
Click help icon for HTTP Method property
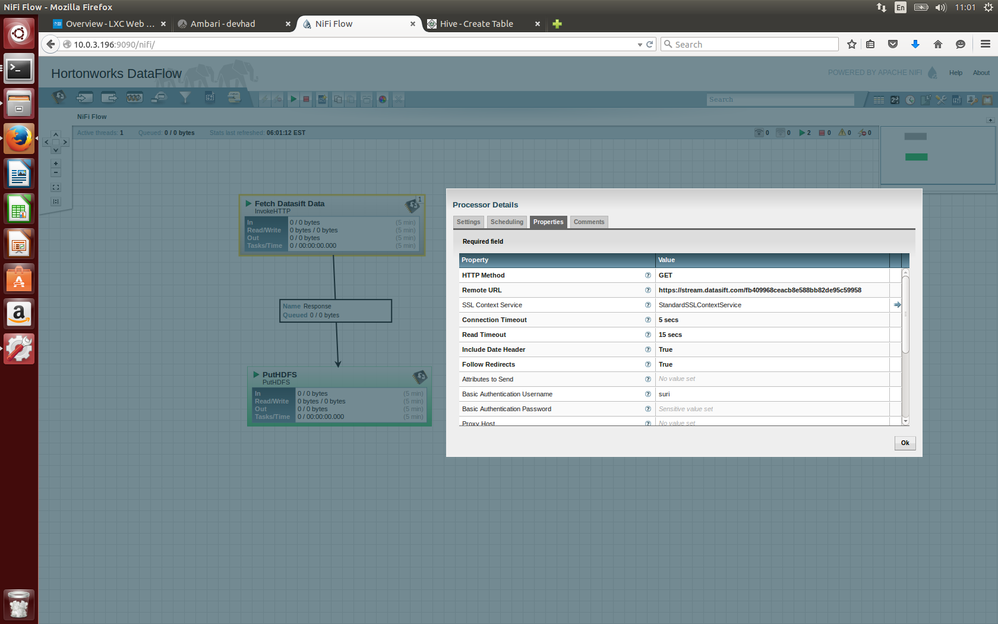click(647, 275)
